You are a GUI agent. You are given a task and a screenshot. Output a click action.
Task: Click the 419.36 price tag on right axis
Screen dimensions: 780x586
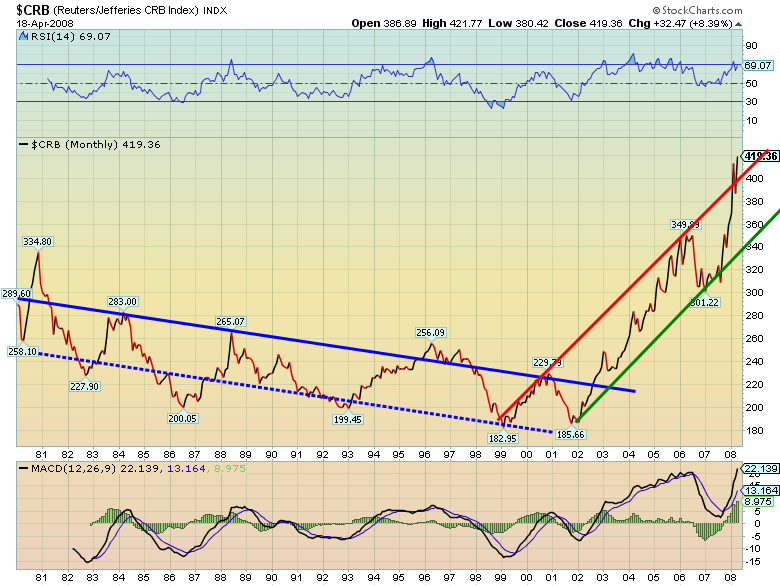point(761,156)
